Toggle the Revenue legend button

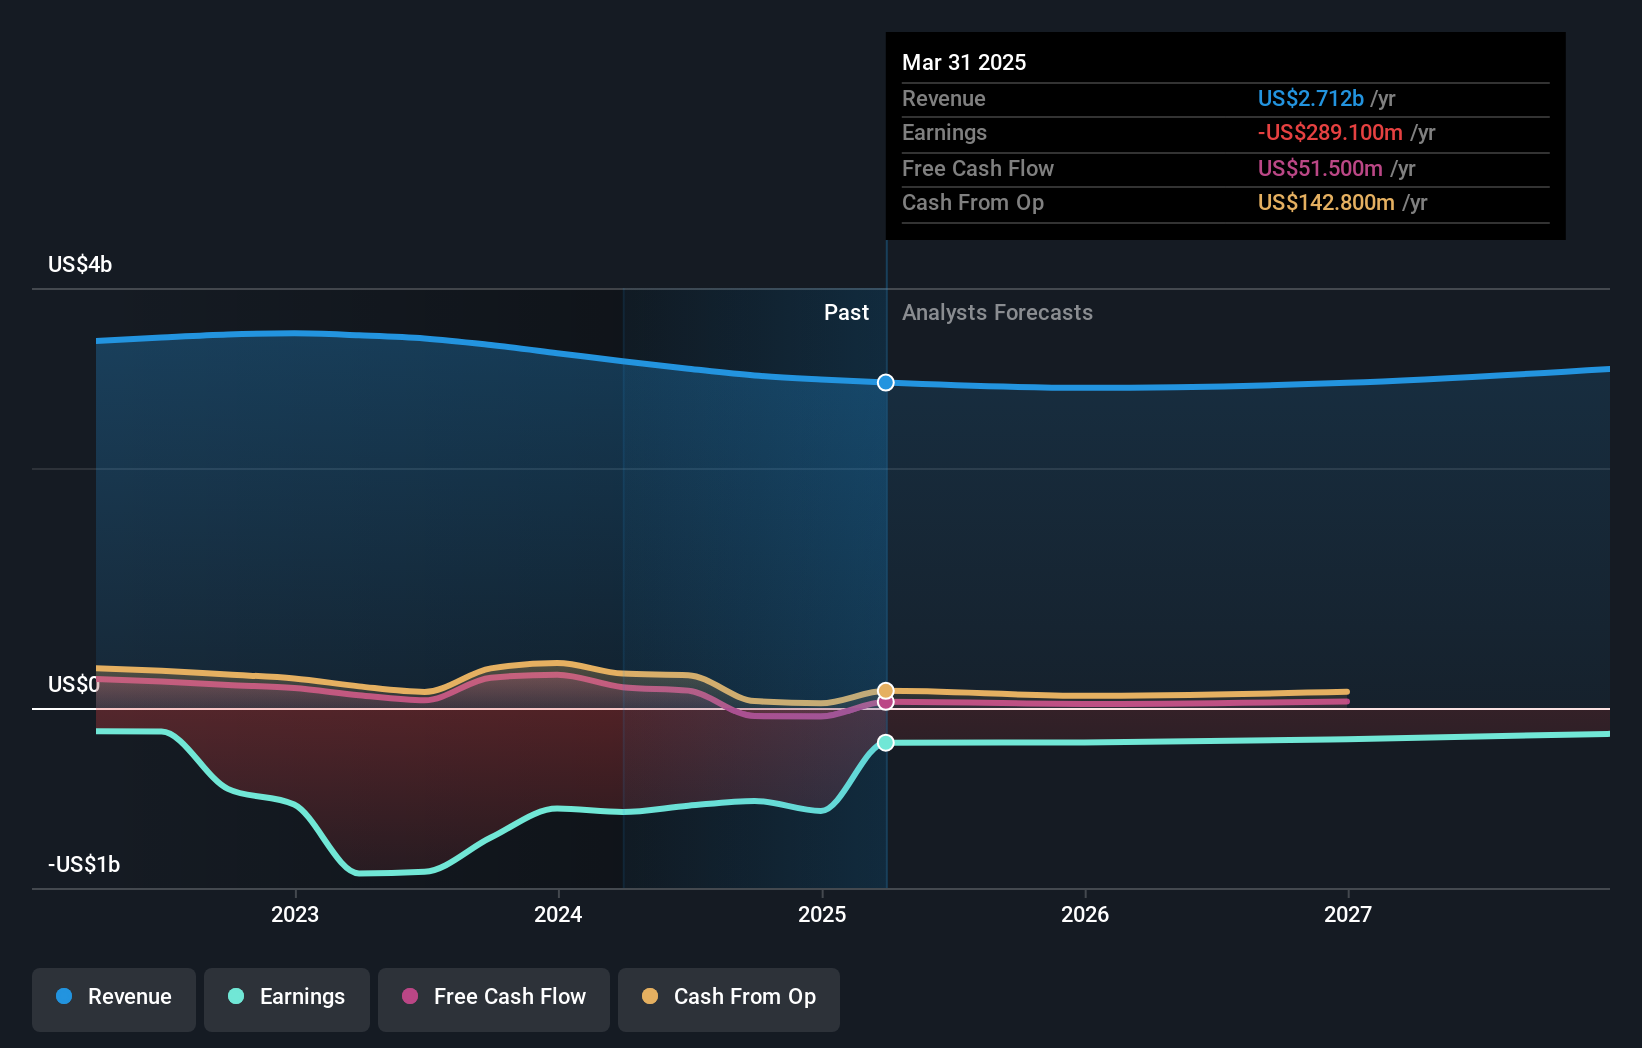point(114,999)
